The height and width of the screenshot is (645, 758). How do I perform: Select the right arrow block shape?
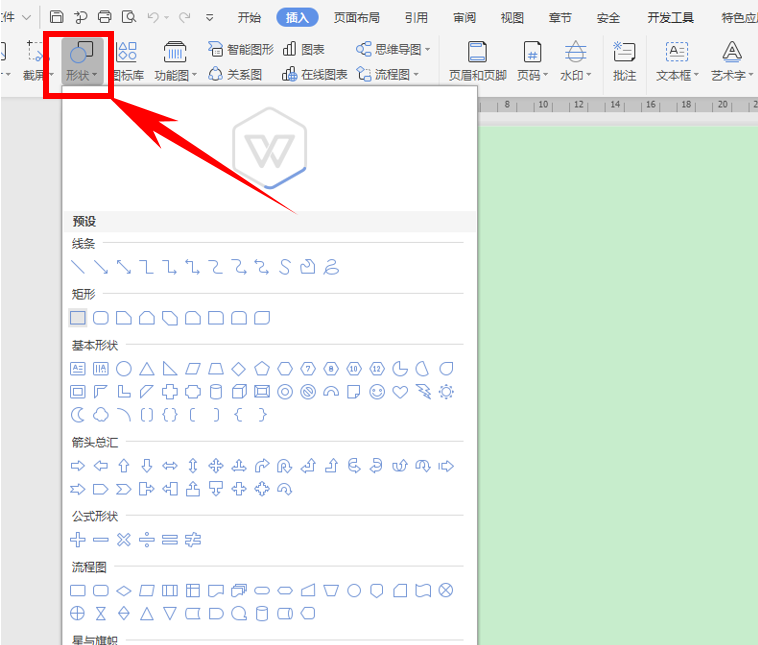pos(78,466)
